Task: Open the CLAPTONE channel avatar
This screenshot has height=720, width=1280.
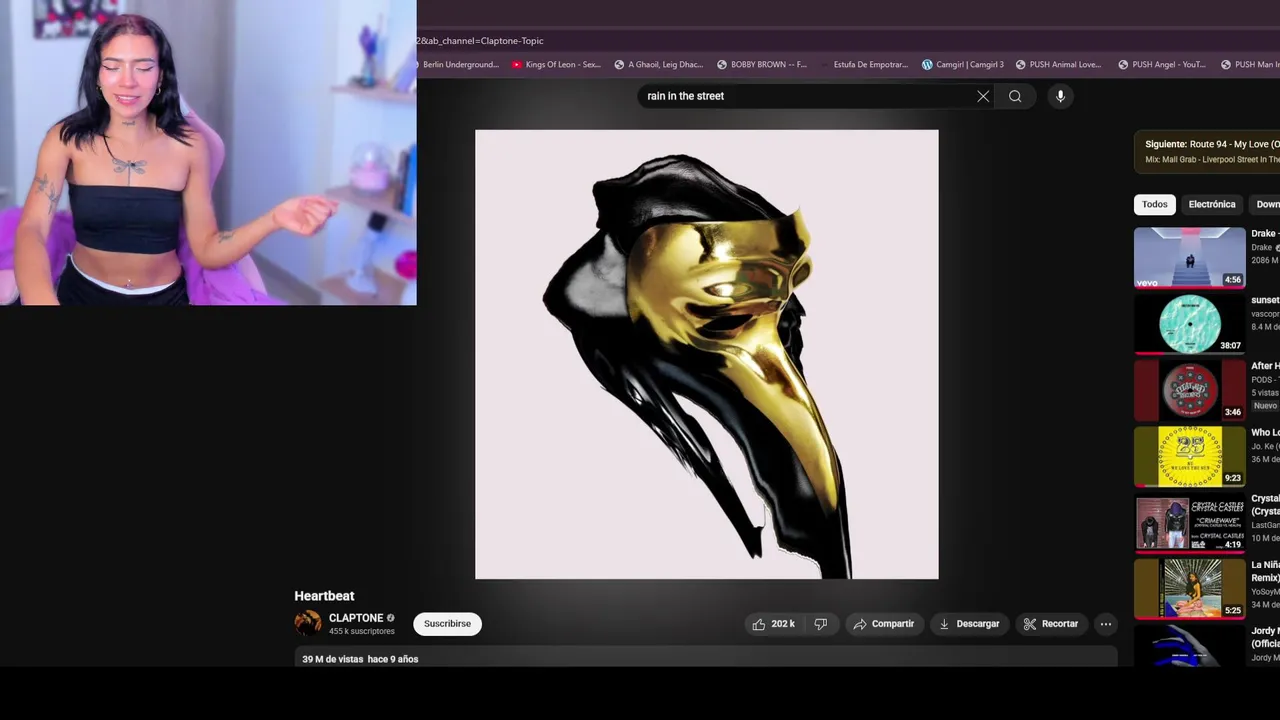Action: 308,623
